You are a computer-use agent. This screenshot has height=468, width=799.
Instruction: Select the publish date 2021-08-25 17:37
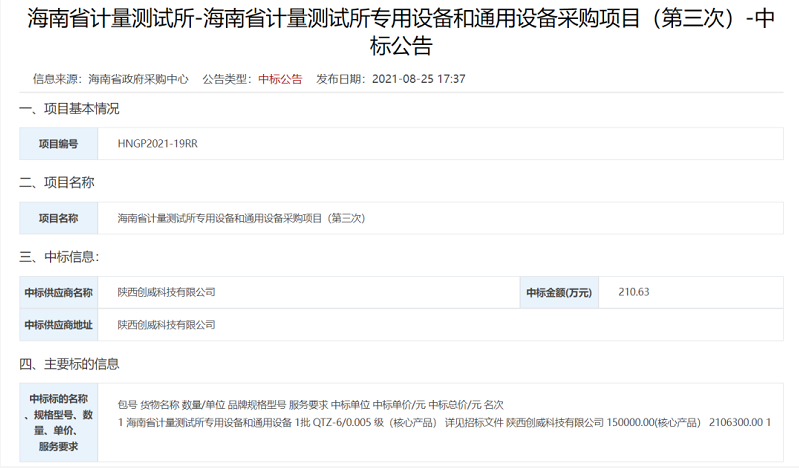tap(418, 79)
